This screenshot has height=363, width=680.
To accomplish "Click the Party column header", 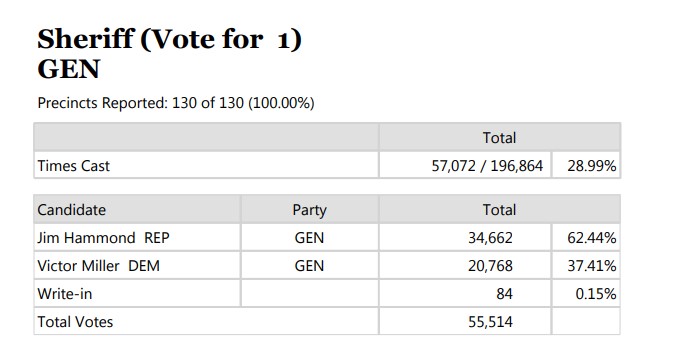I will click(x=309, y=210).
